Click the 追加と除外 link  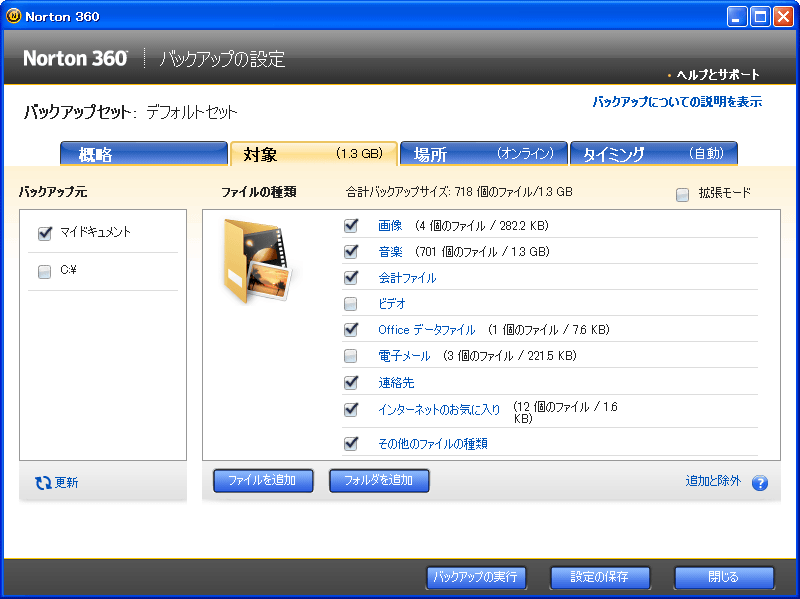click(x=713, y=481)
